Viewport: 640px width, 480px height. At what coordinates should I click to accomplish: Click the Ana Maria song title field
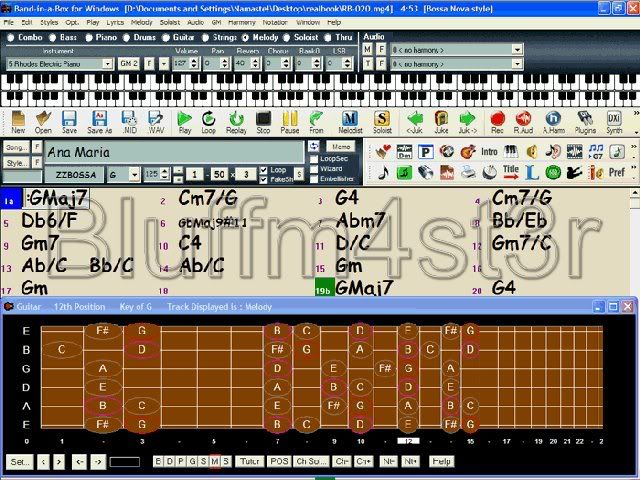pyautogui.click(x=174, y=152)
